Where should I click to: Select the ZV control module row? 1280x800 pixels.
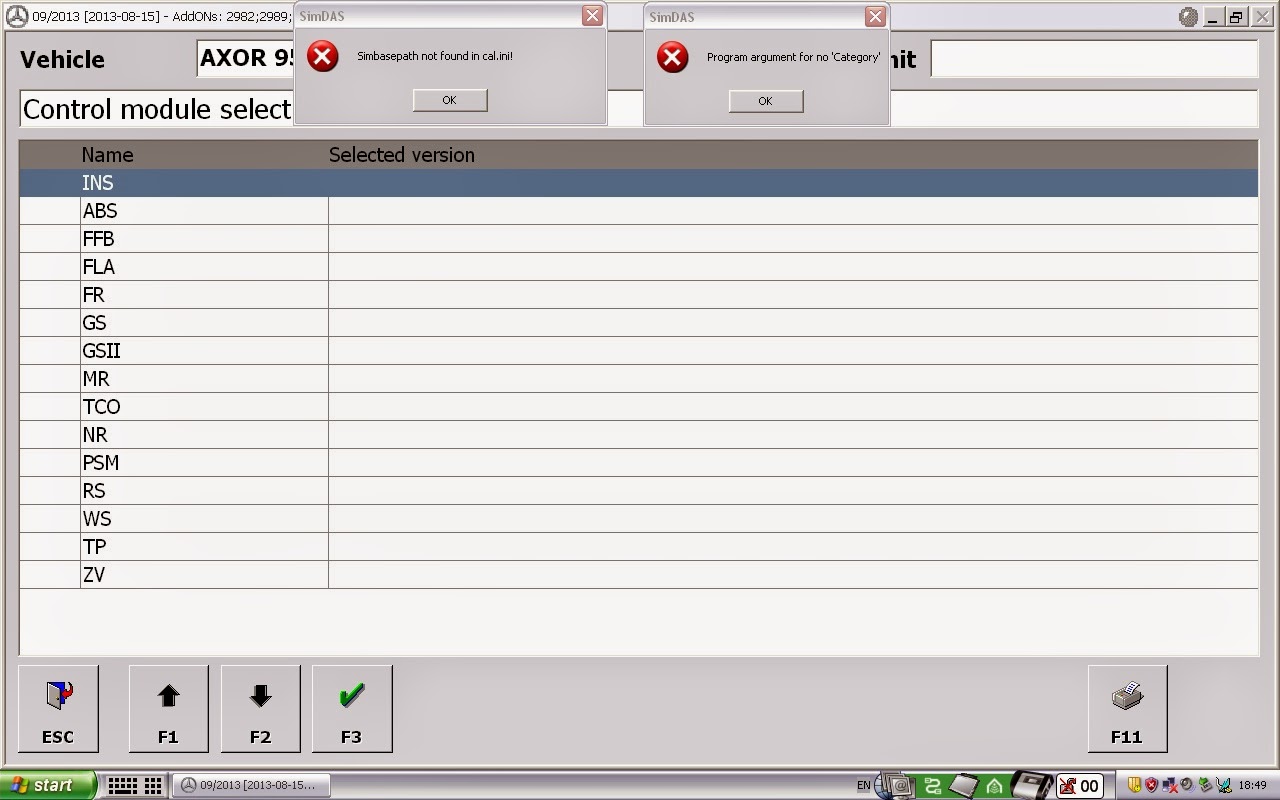(x=638, y=575)
